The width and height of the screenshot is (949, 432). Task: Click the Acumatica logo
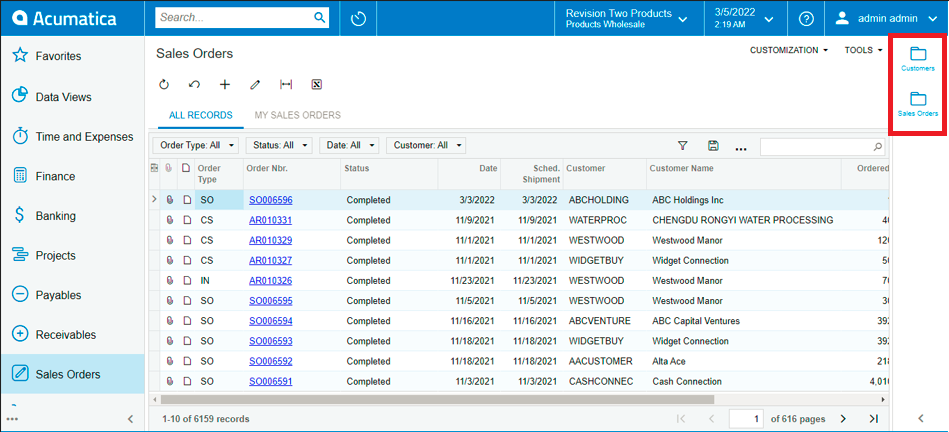(65, 19)
